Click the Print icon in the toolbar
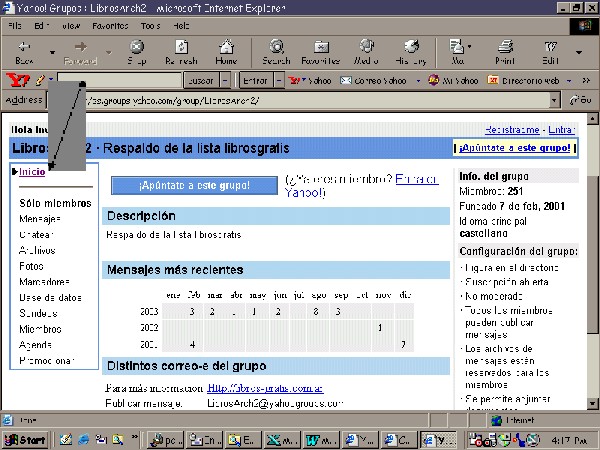This screenshot has width=600, height=450. click(x=505, y=47)
